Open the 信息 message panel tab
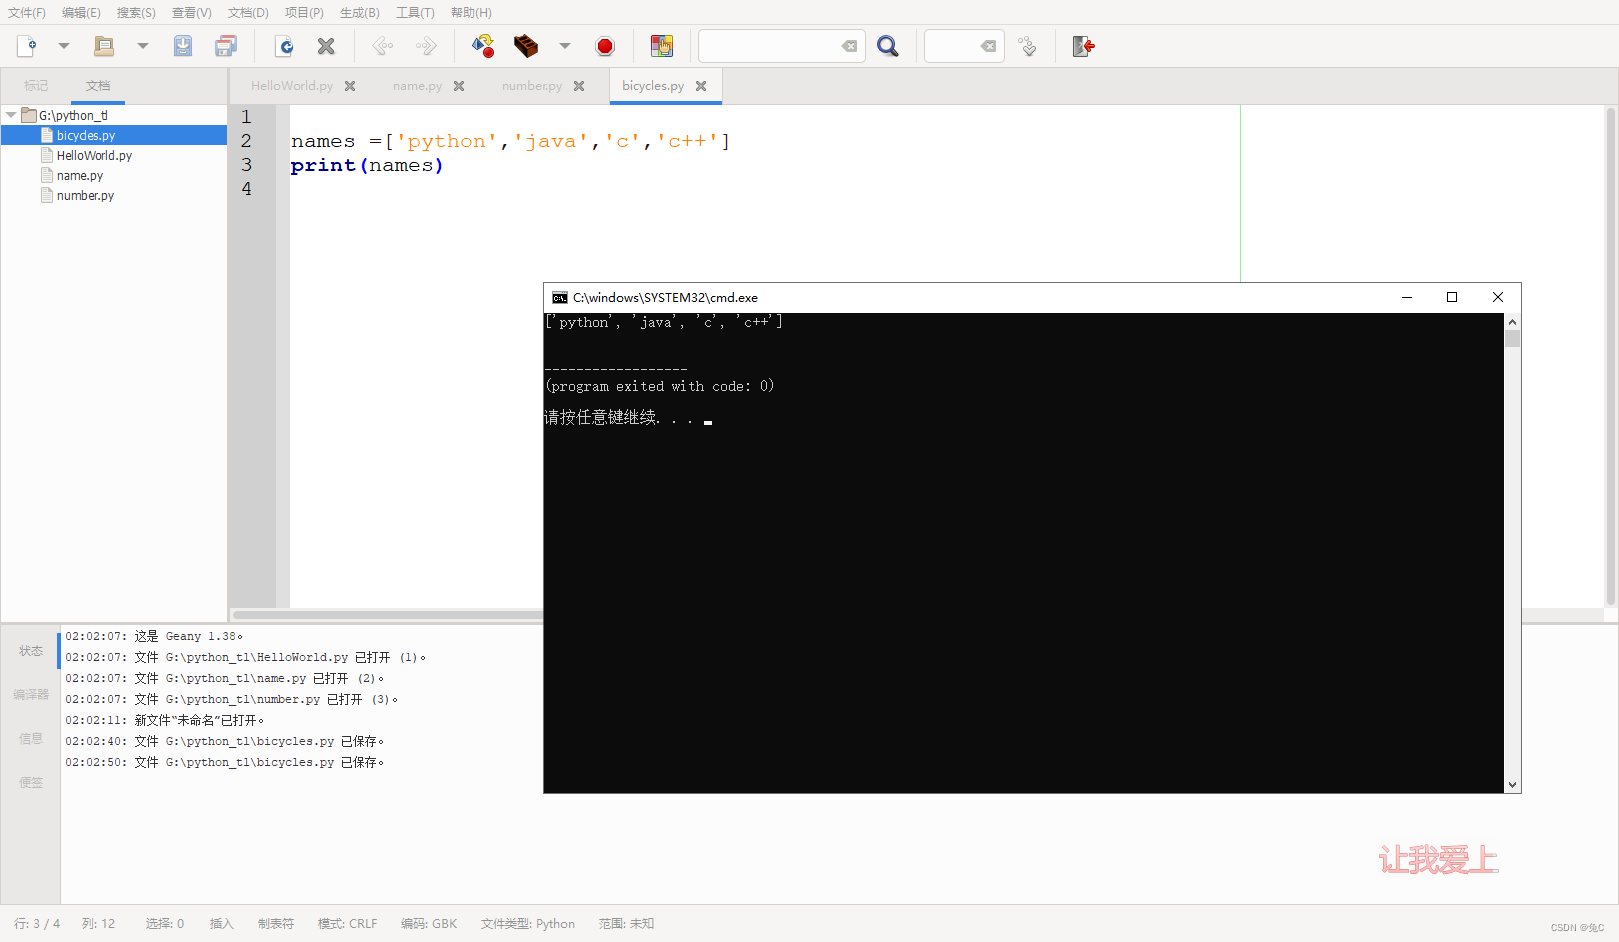 (x=31, y=739)
